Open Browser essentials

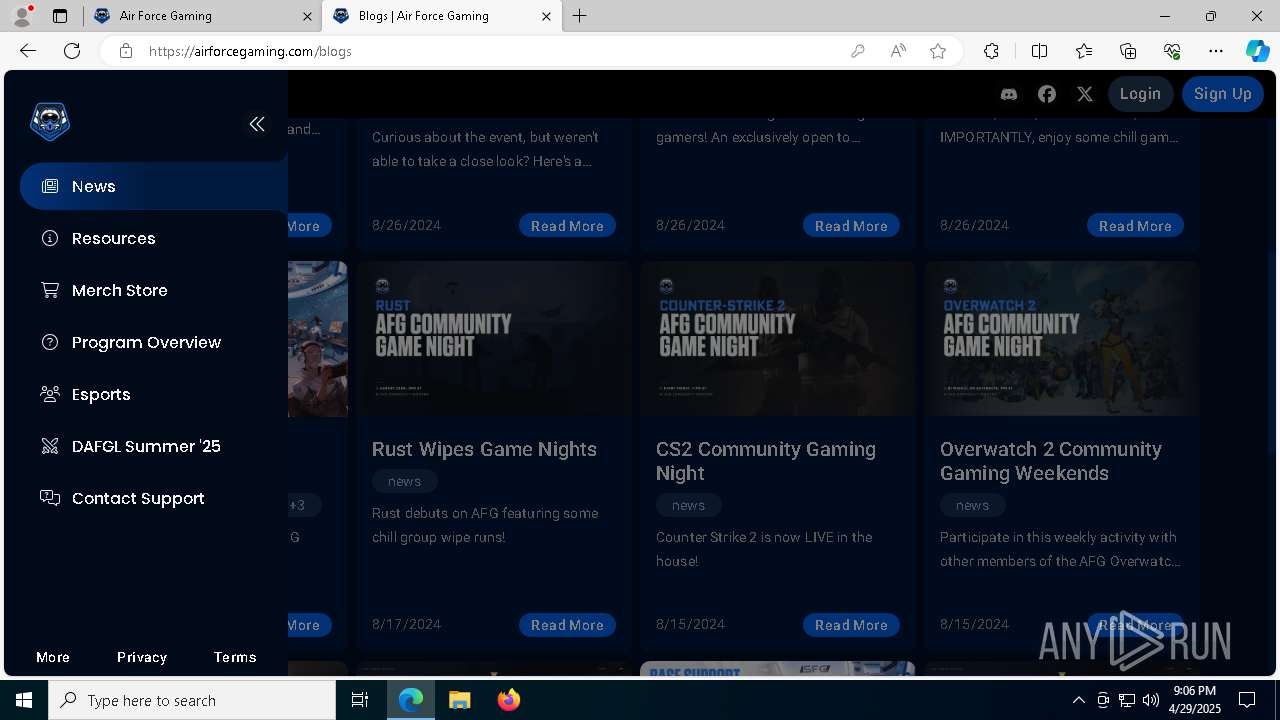point(1172,51)
